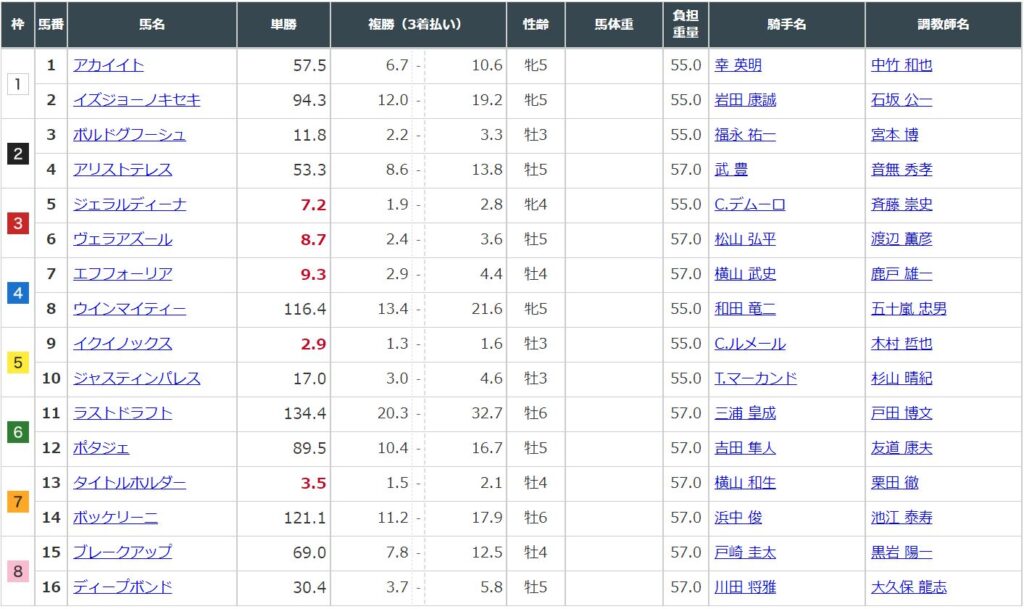Click the green frame 6 badge
The image size is (1024, 609).
click(x=18, y=432)
